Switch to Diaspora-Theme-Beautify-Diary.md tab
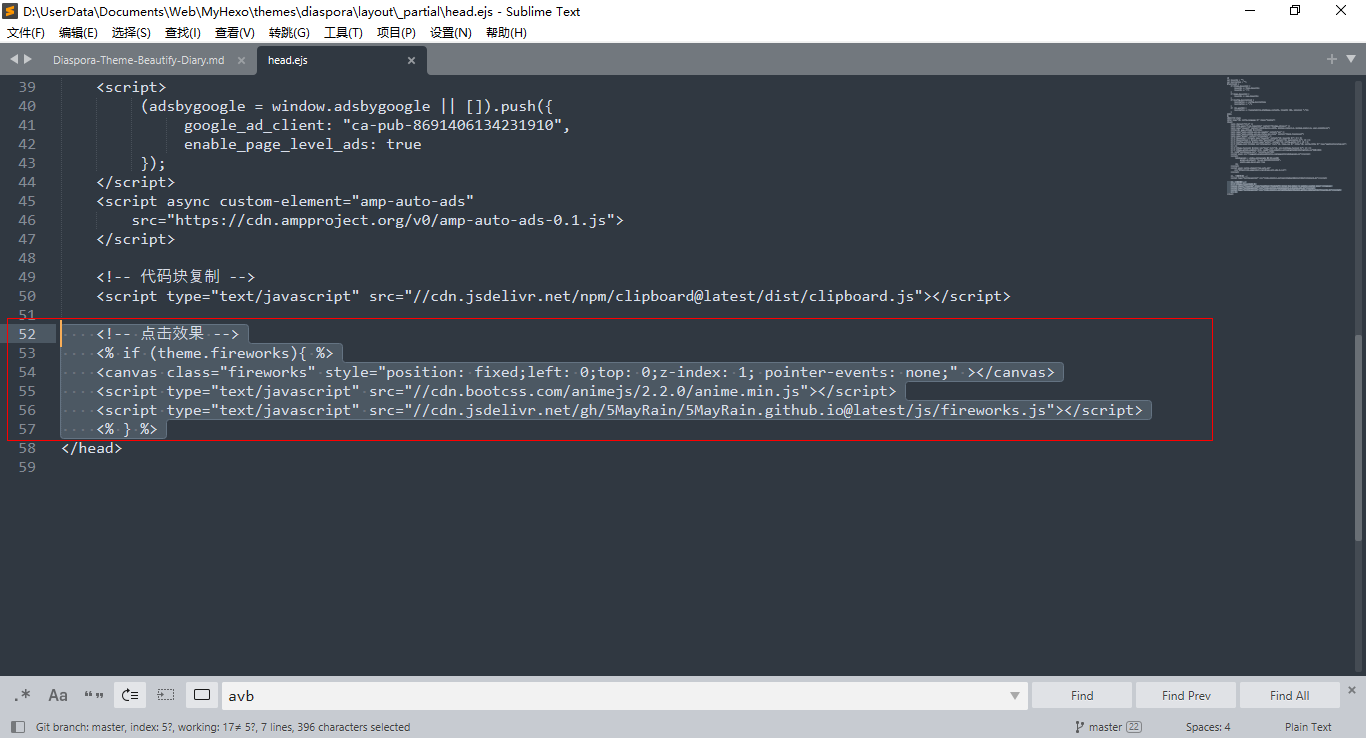This screenshot has width=1366, height=738. coord(138,60)
